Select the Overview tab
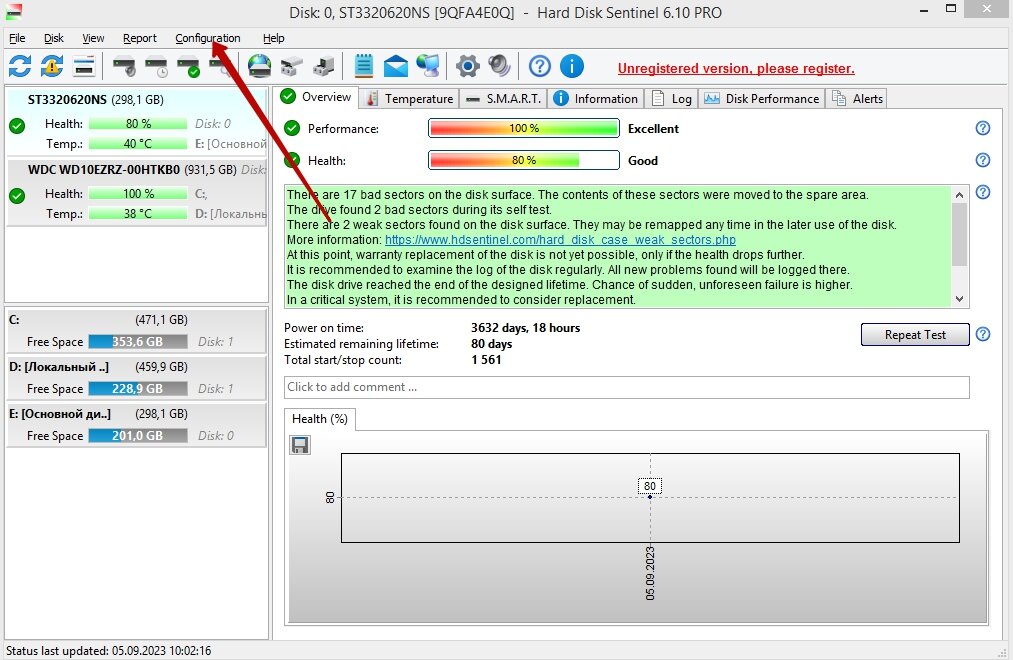Viewport: 1013px width, 660px height. [317, 97]
